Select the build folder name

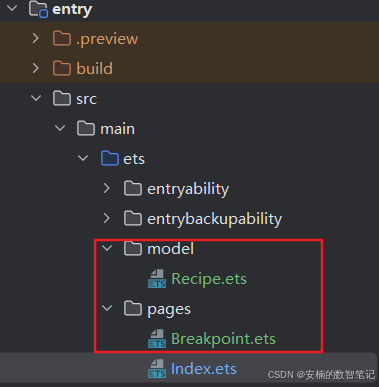point(95,69)
